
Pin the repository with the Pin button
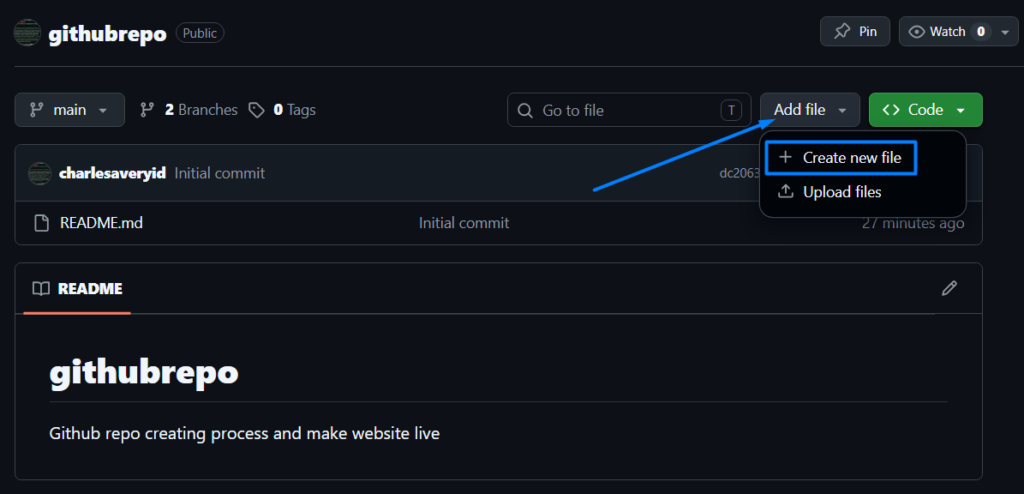855,31
